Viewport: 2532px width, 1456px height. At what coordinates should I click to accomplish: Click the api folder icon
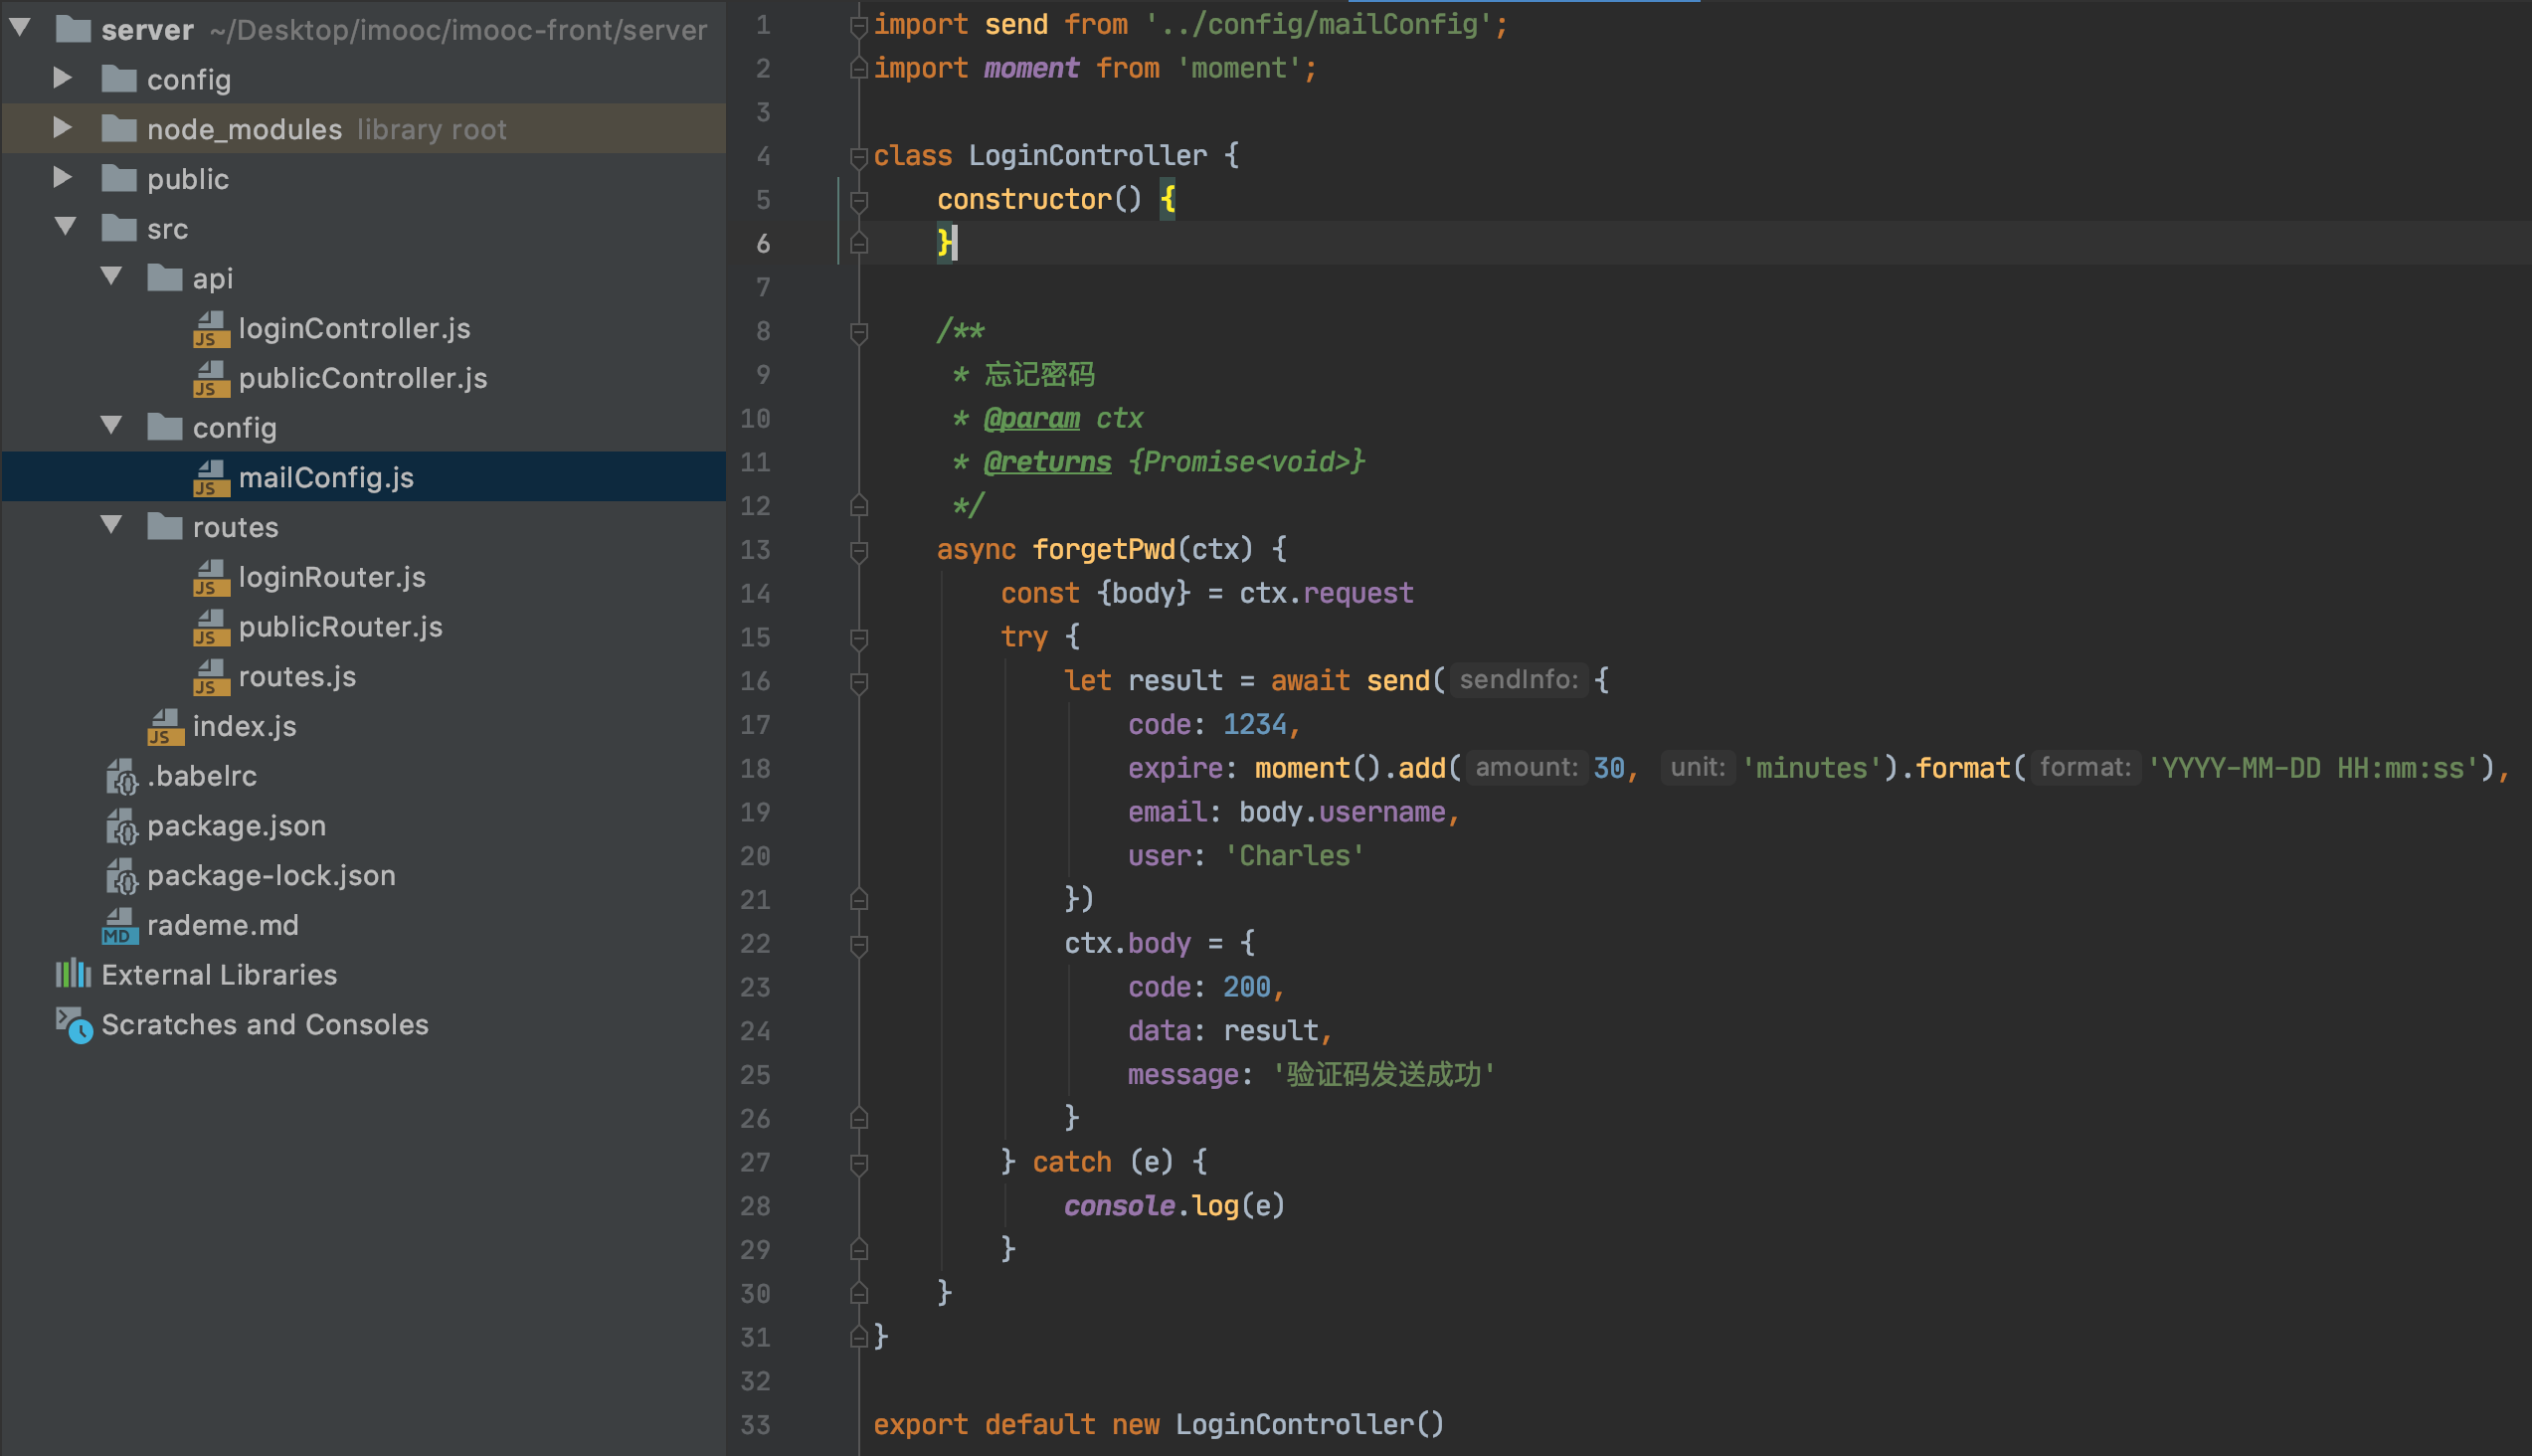(165, 277)
